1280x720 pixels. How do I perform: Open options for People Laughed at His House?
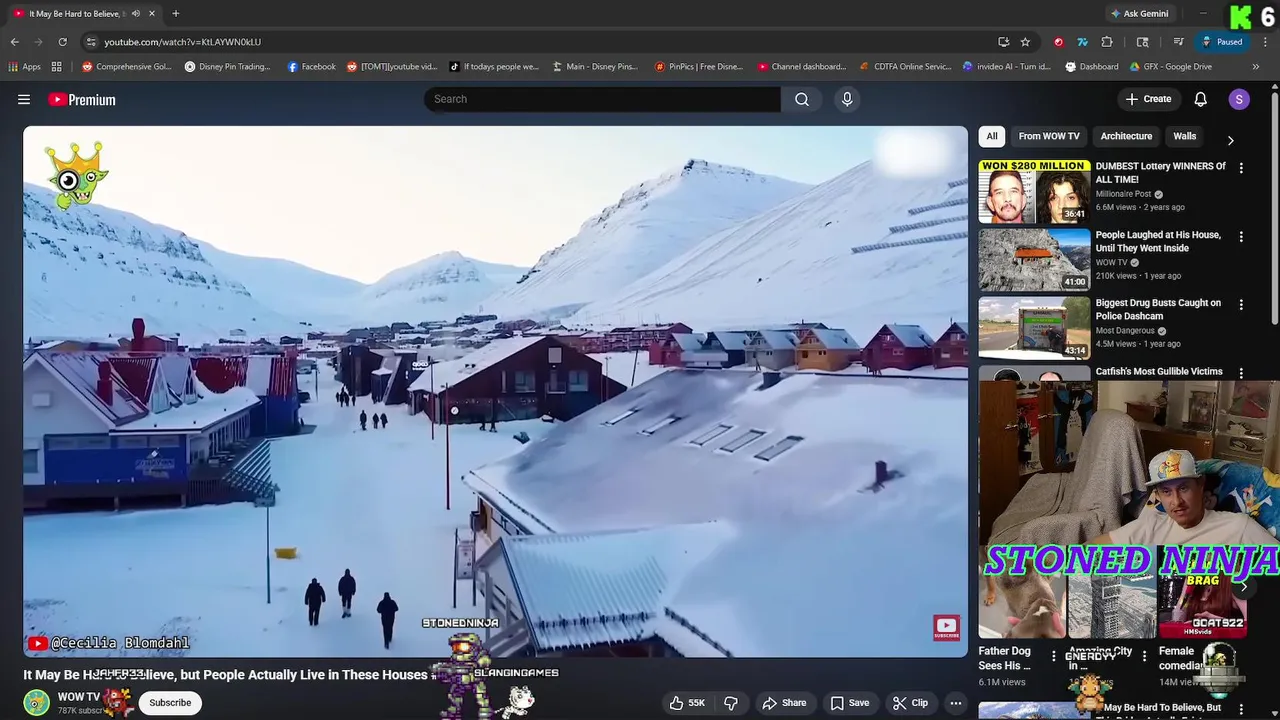pos(1241,237)
